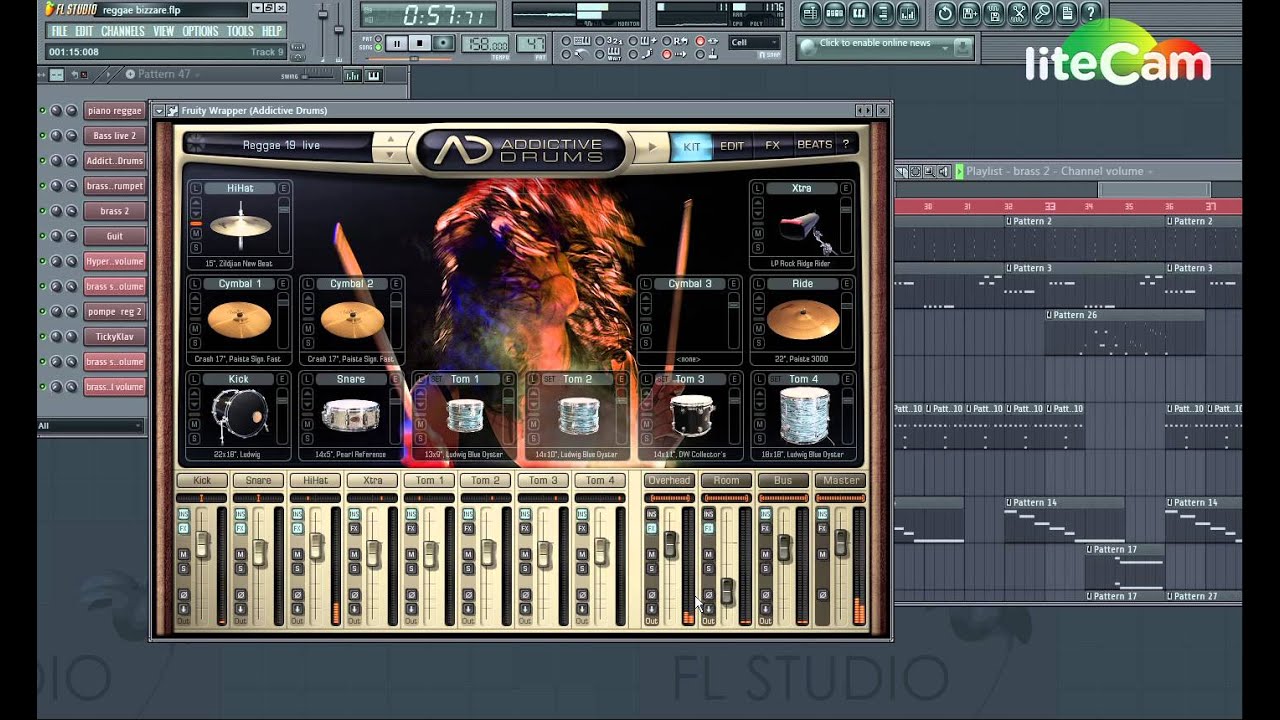Open the Cell snap dropdown
The image size is (1280, 720).
coord(754,43)
